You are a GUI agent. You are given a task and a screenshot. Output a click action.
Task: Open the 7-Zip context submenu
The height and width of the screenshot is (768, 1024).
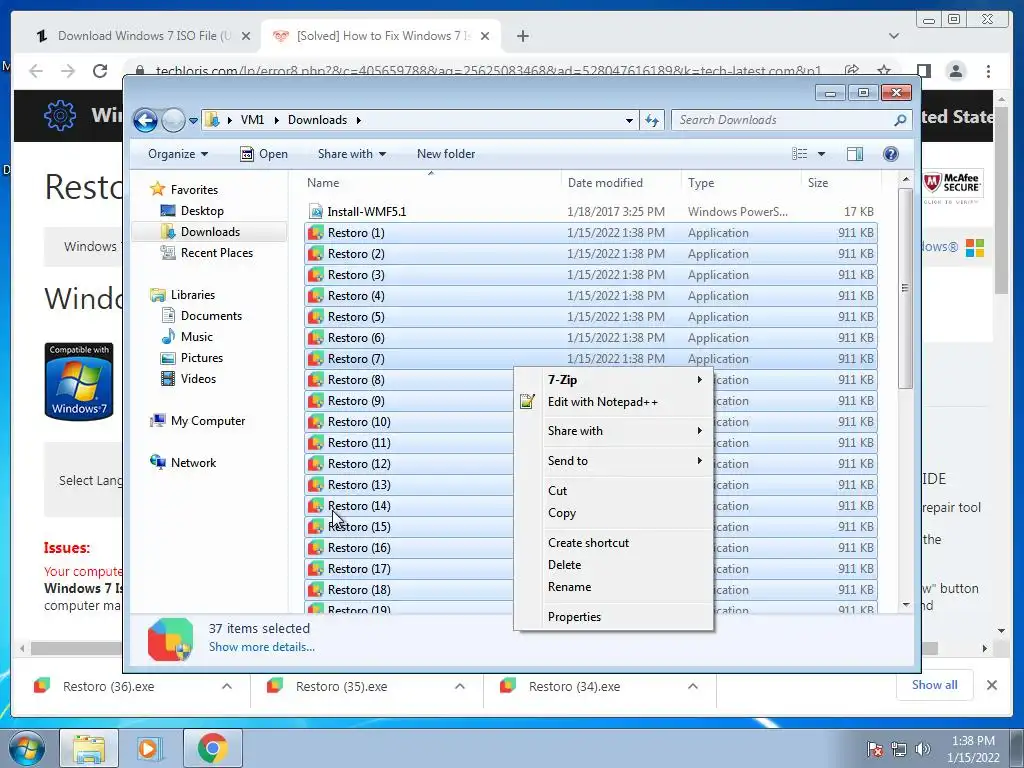614,379
